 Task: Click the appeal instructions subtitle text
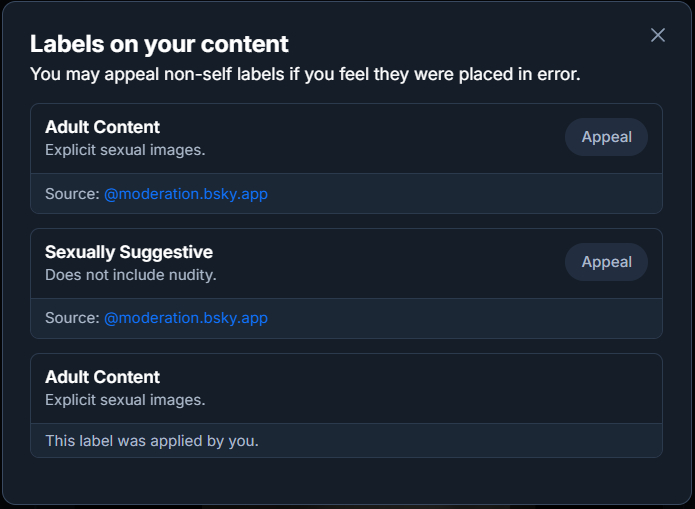(305, 74)
